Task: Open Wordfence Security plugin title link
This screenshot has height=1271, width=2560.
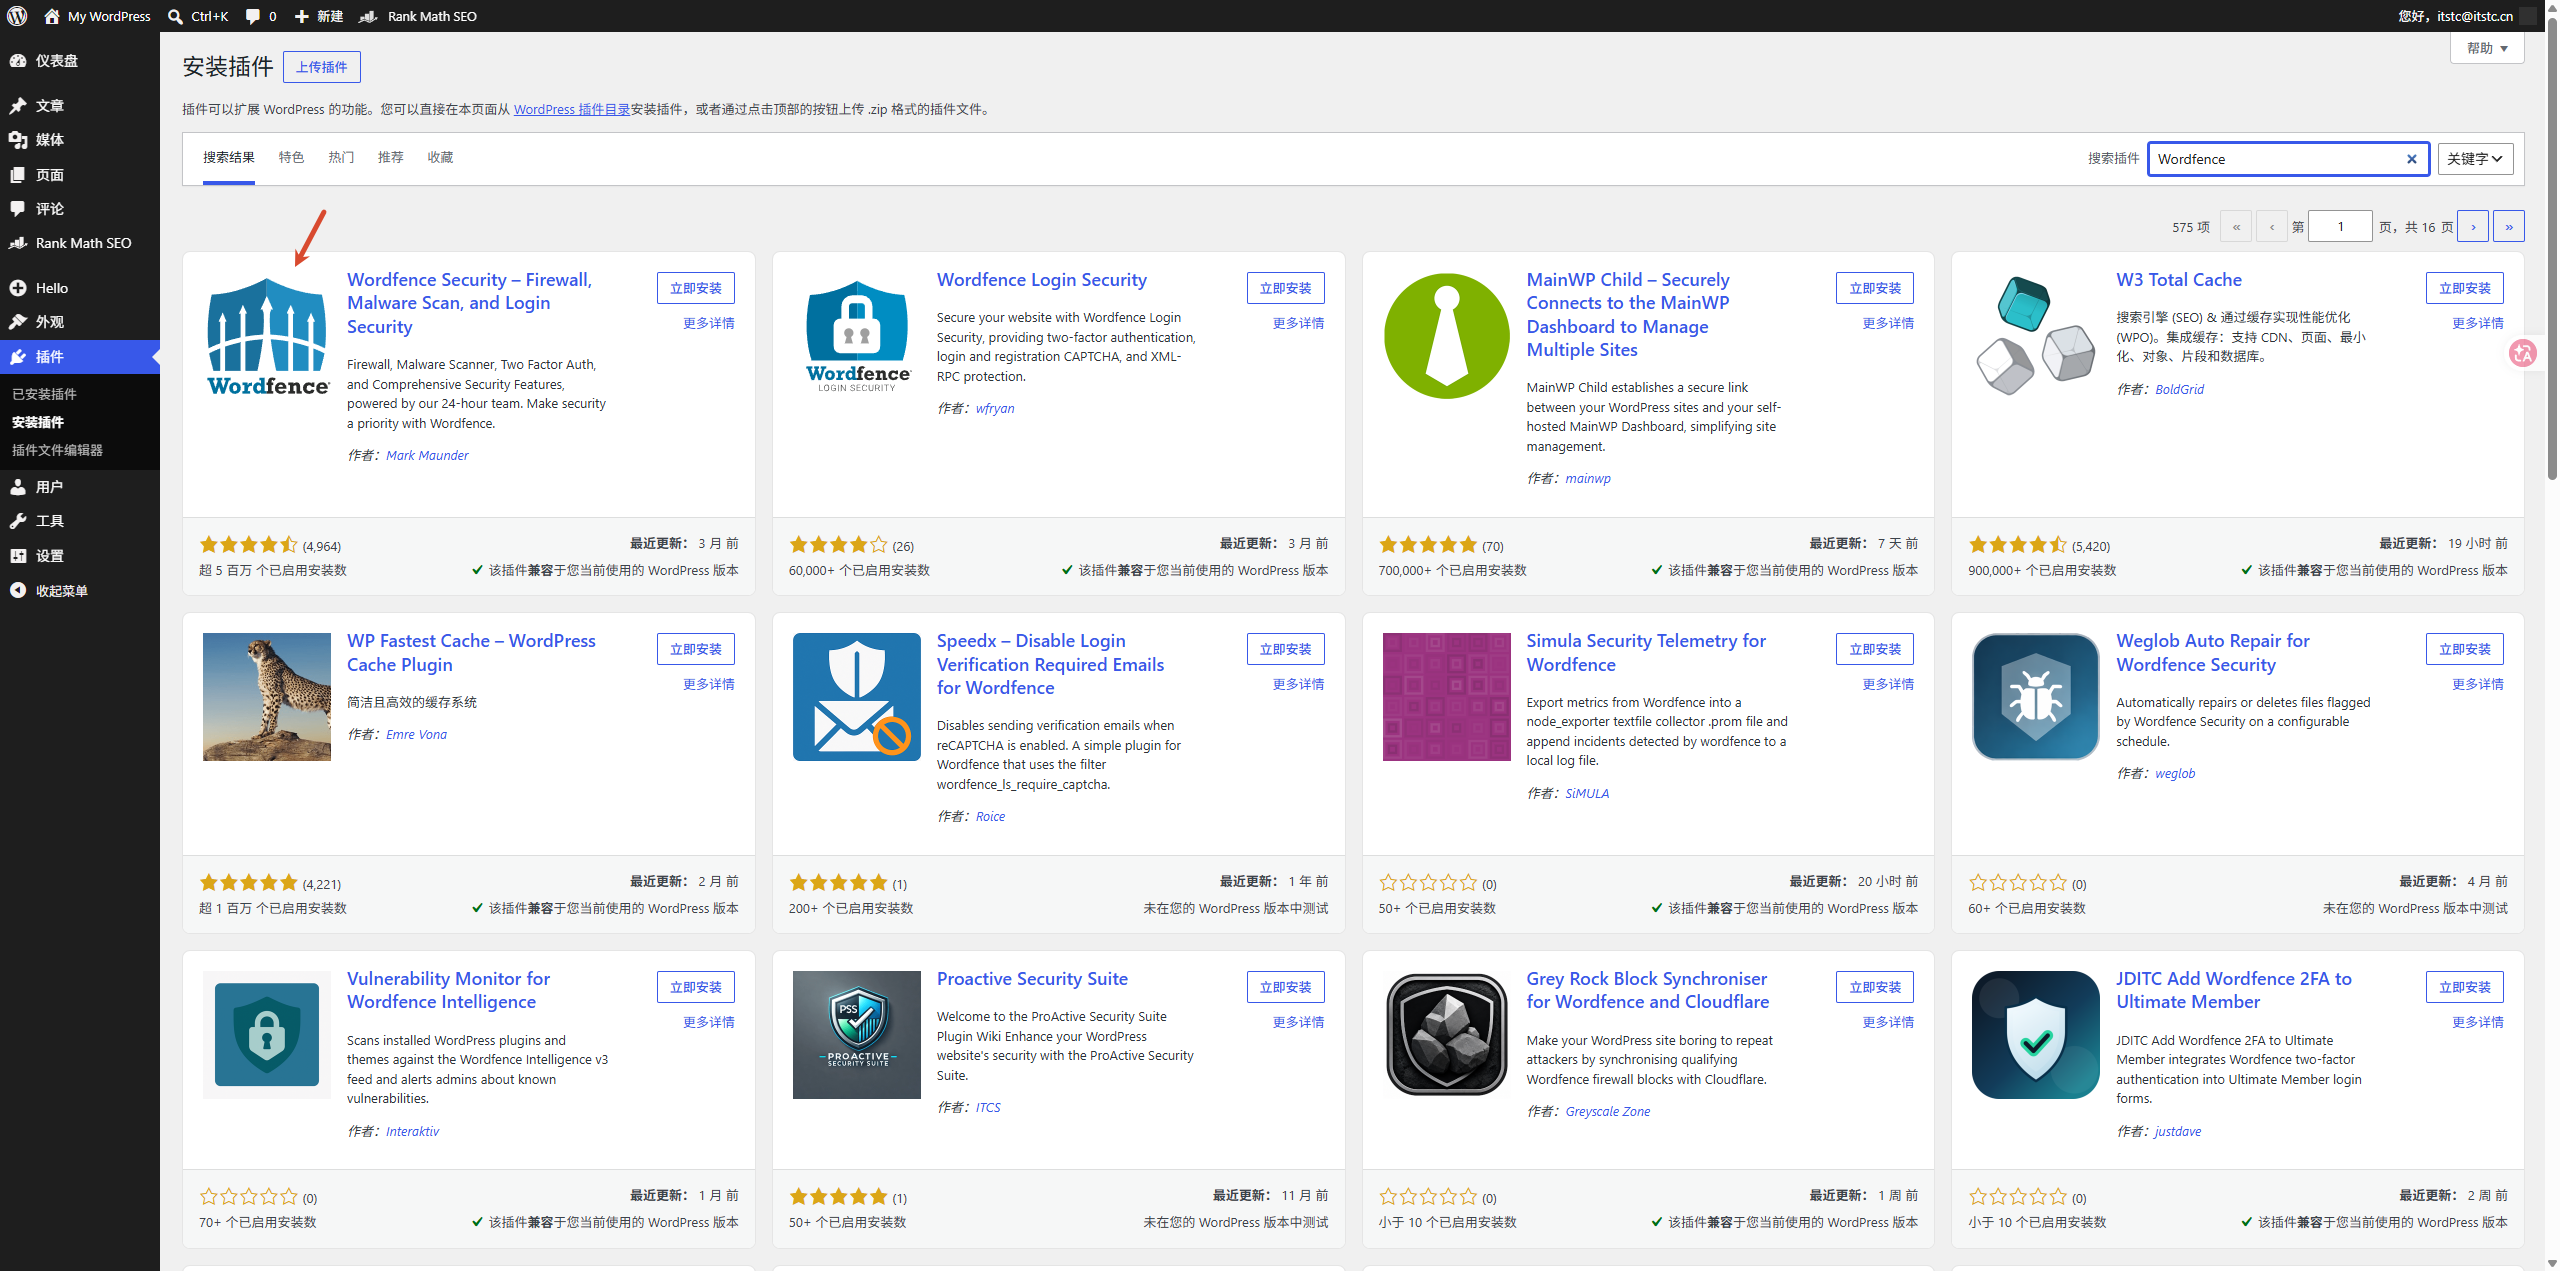Action: point(469,303)
